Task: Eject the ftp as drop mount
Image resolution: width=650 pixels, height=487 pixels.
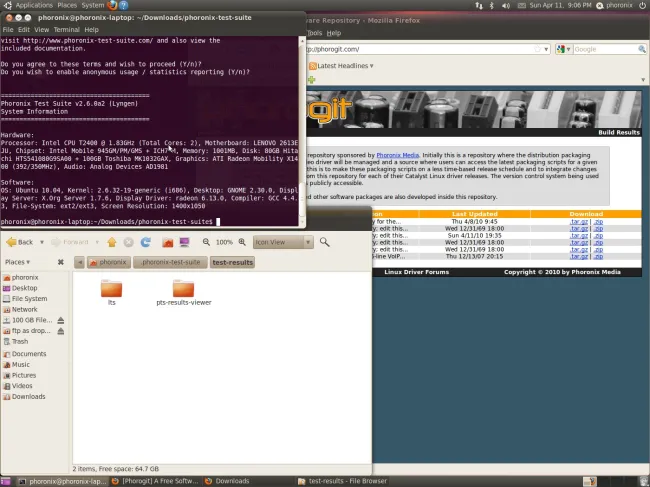Action: [61, 331]
